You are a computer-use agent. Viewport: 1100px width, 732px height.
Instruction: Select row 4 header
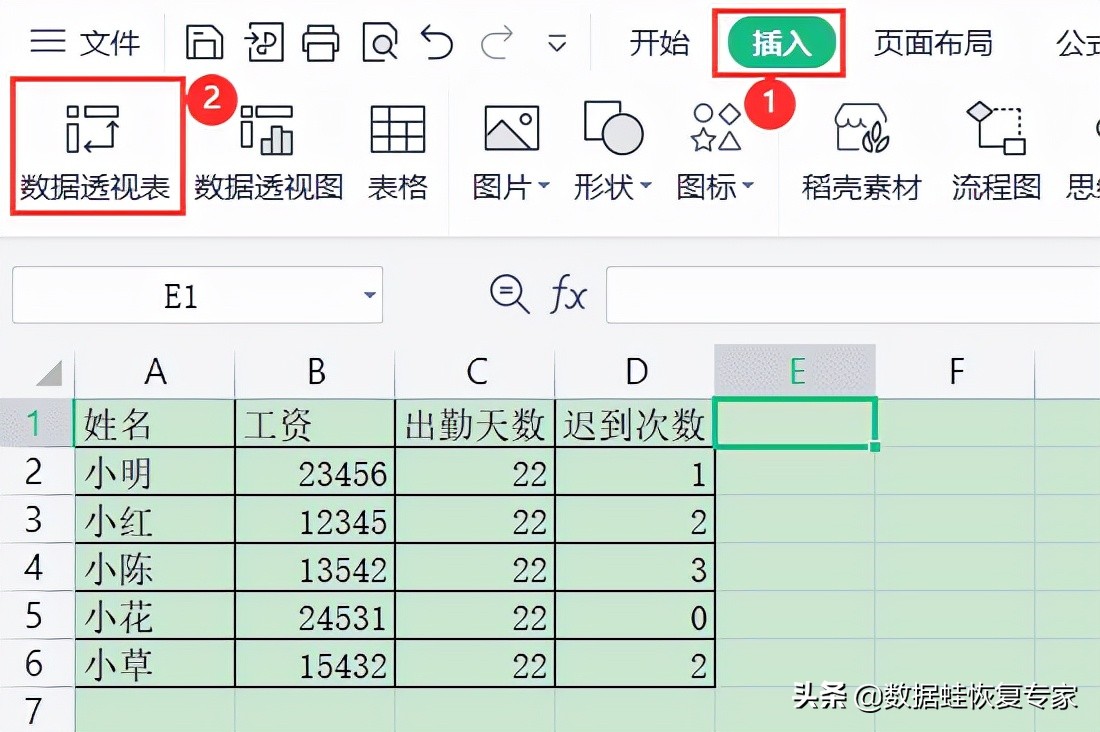click(36, 567)
